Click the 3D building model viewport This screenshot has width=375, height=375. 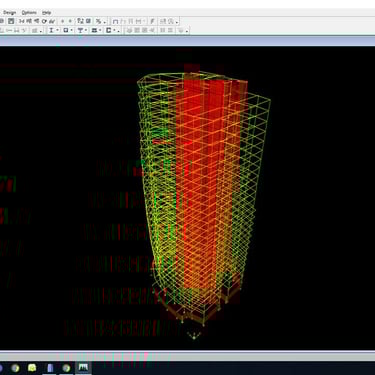pos(187,198)
